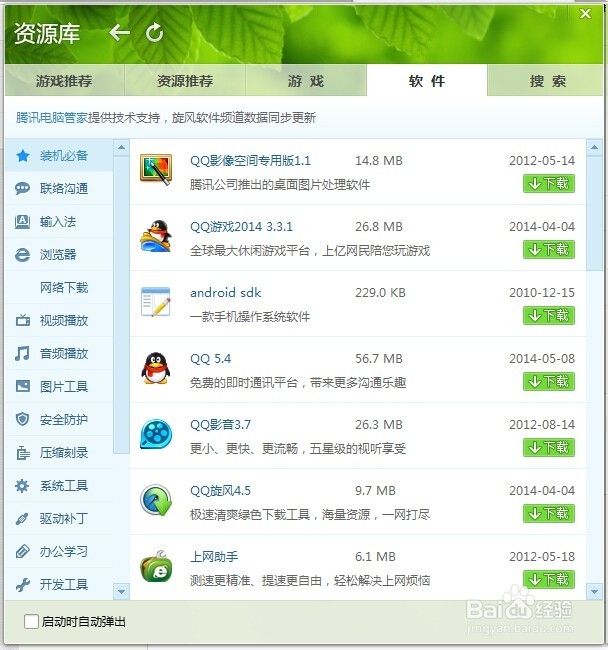
Task: Close the 资源库 window
Action: (x=585, y=14)
